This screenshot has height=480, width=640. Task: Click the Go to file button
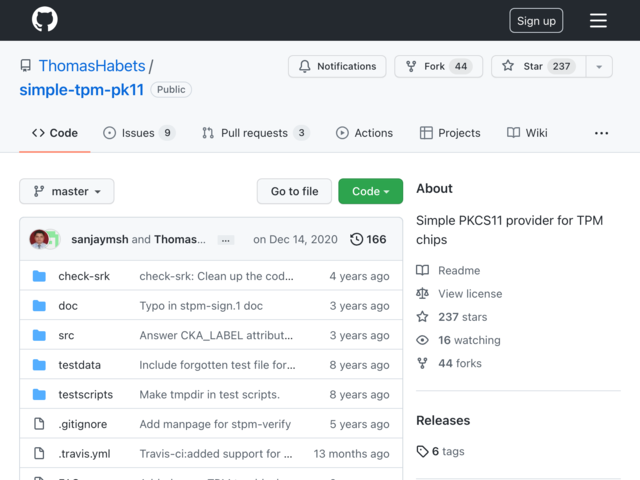(294, 191)
